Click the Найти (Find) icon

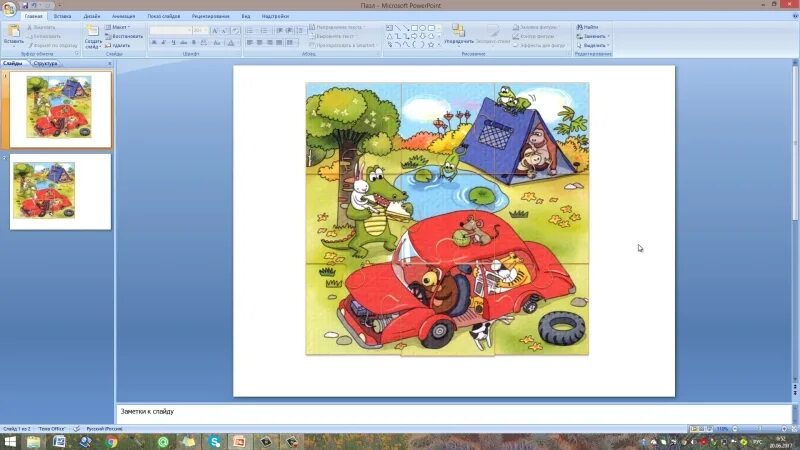(587, 27)
